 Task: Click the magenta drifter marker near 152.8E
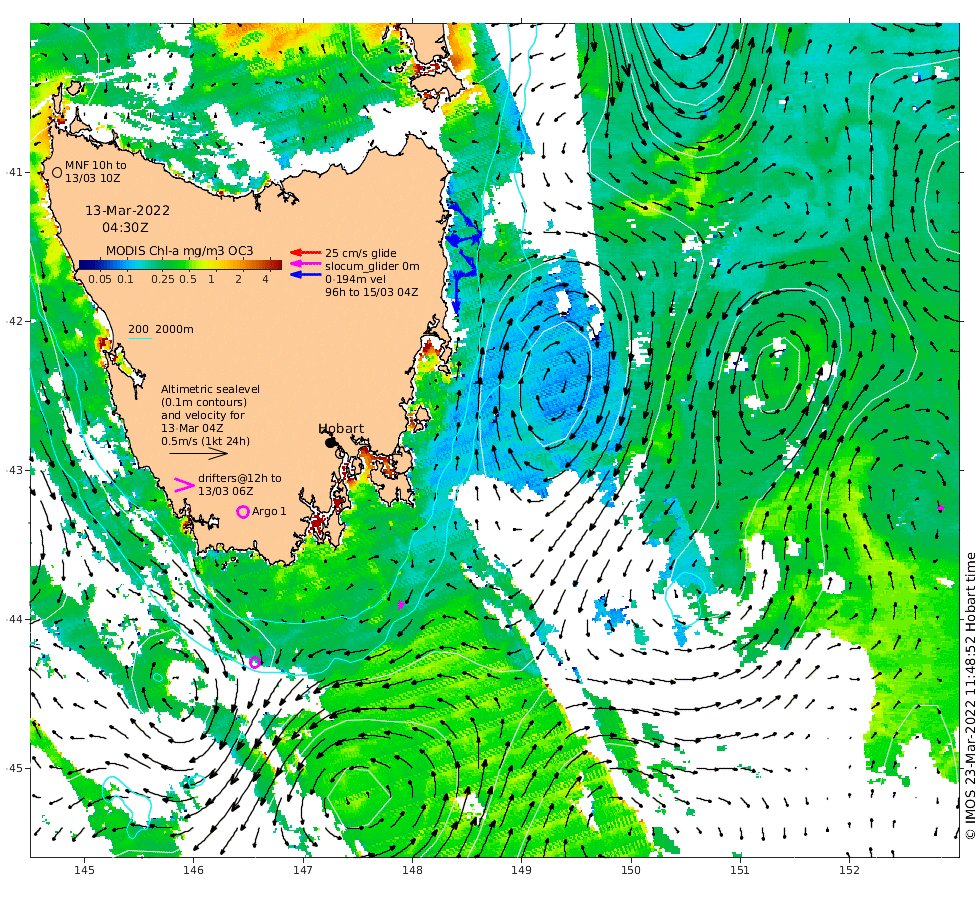(941, 508)
